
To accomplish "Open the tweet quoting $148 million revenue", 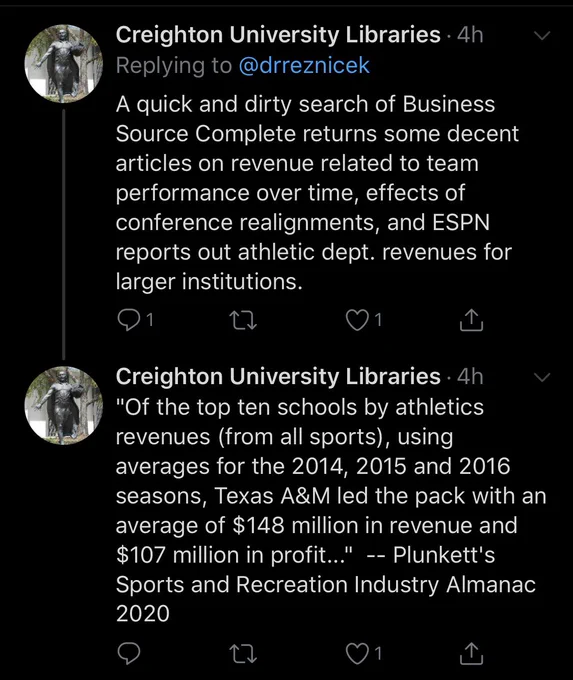I will [x=331, y=510].
